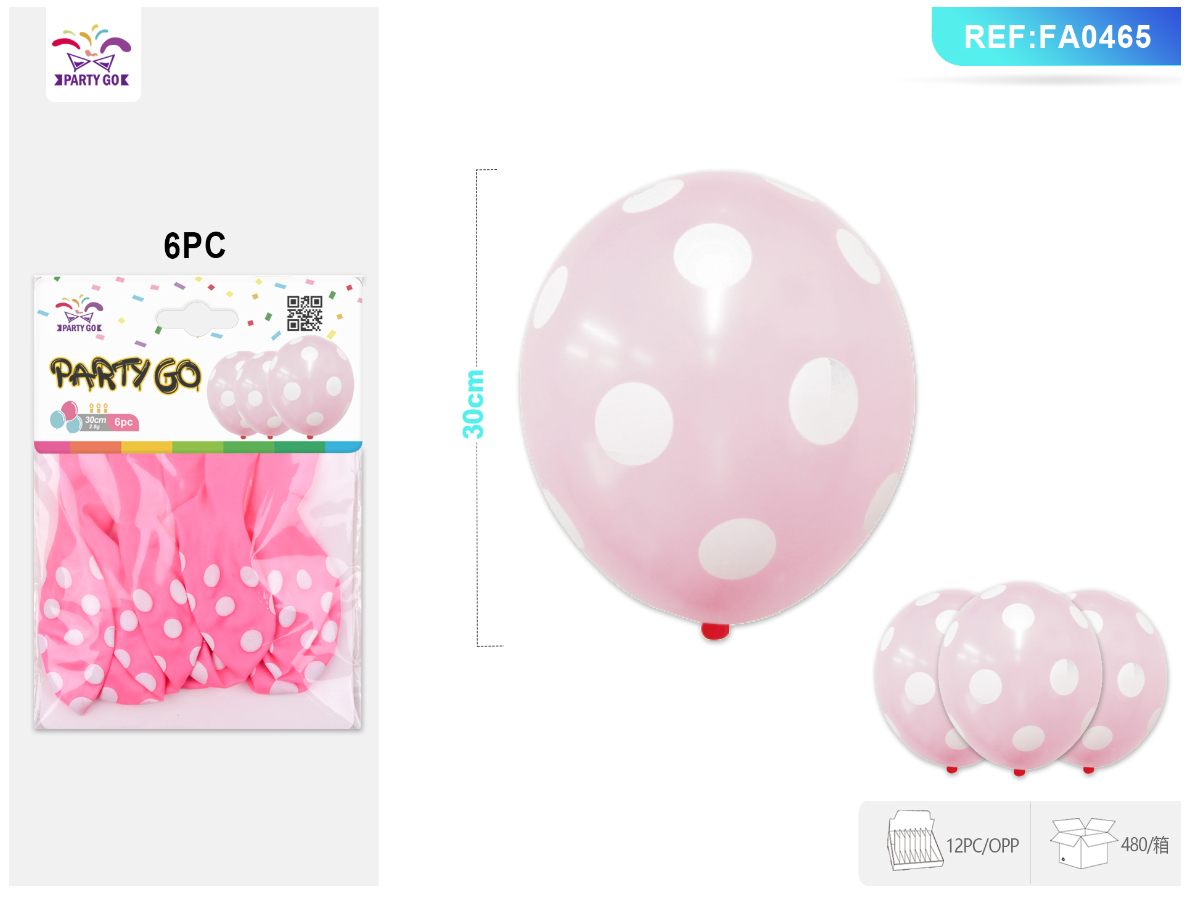Select the large pink polka dot balloon

pos(716,403)
